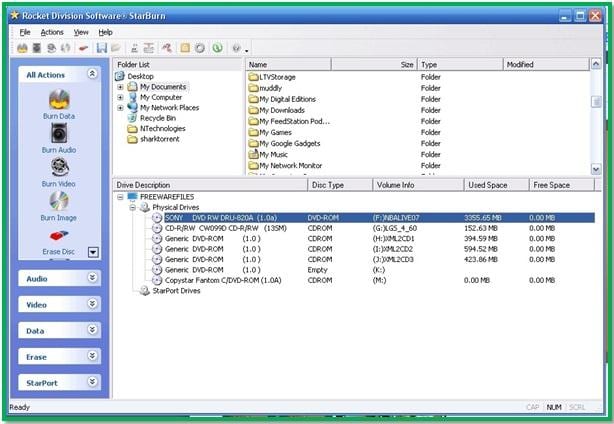The image size is (614, 424).
Task: Expand the My Computer tree node
Action: pyautogui.click(x=120, y=97)
